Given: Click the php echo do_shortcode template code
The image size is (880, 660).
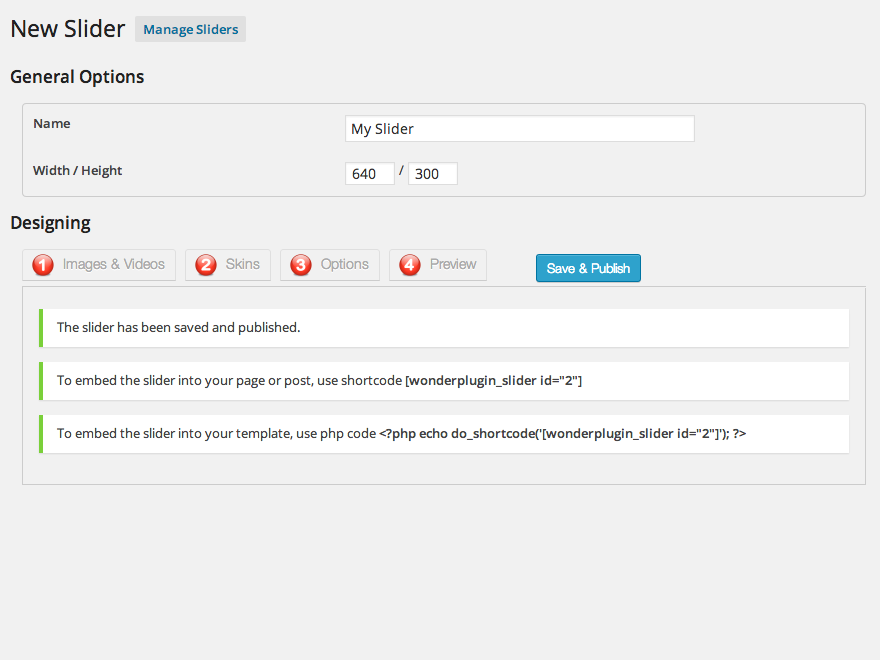Looking at the screenshot, I should [563, 433].
